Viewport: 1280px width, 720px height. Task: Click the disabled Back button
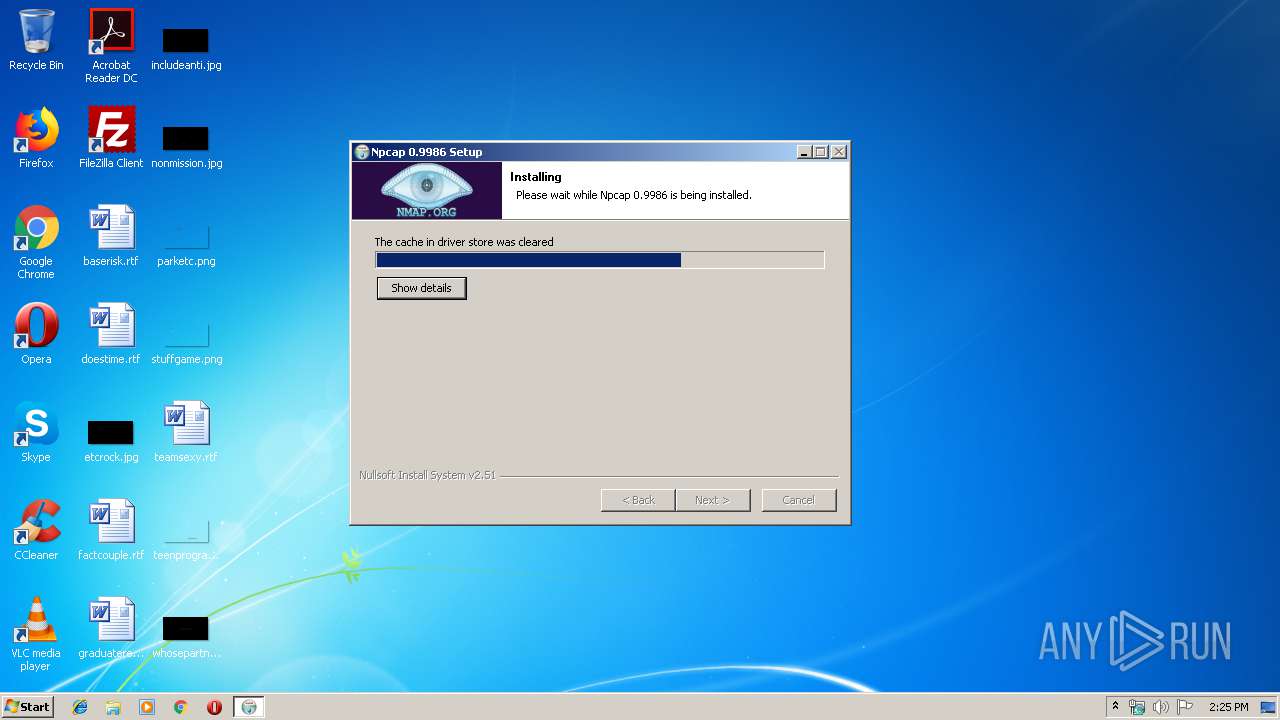(638, 500)
